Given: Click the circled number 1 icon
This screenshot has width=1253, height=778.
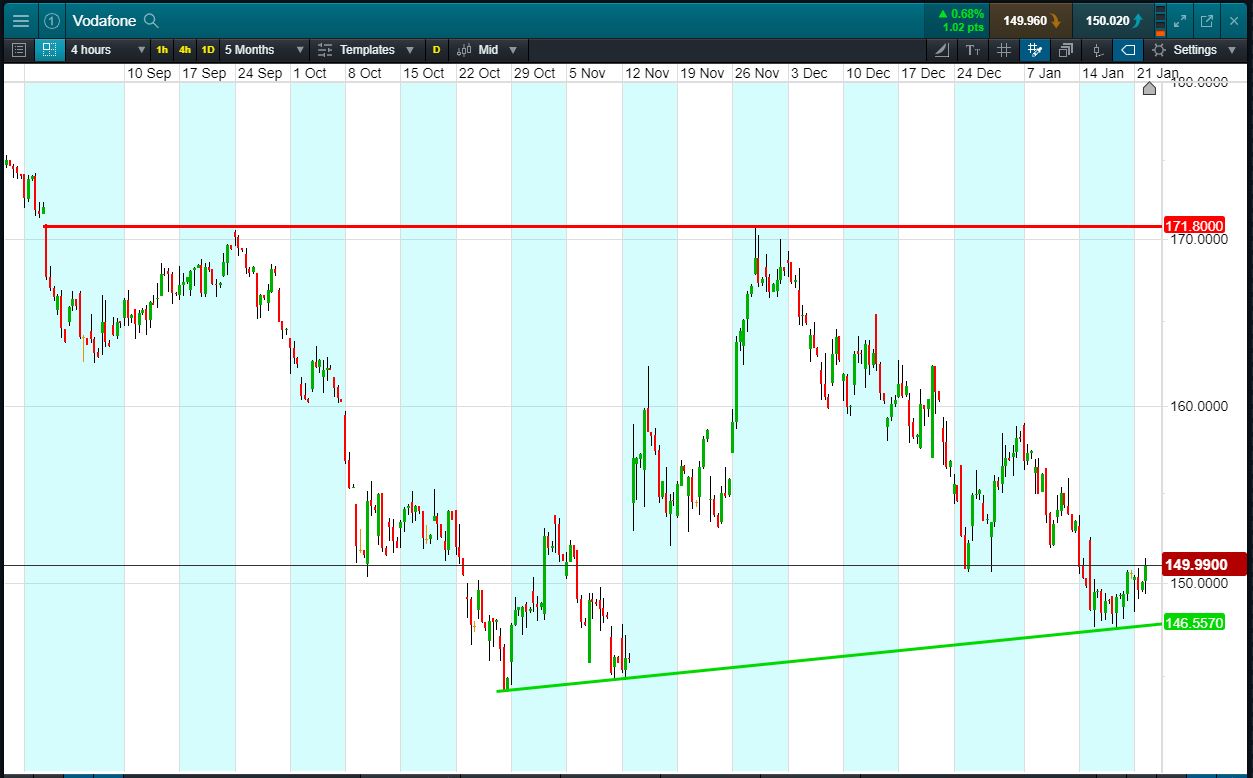Looking at the screenshot, I should pos(52,20).
